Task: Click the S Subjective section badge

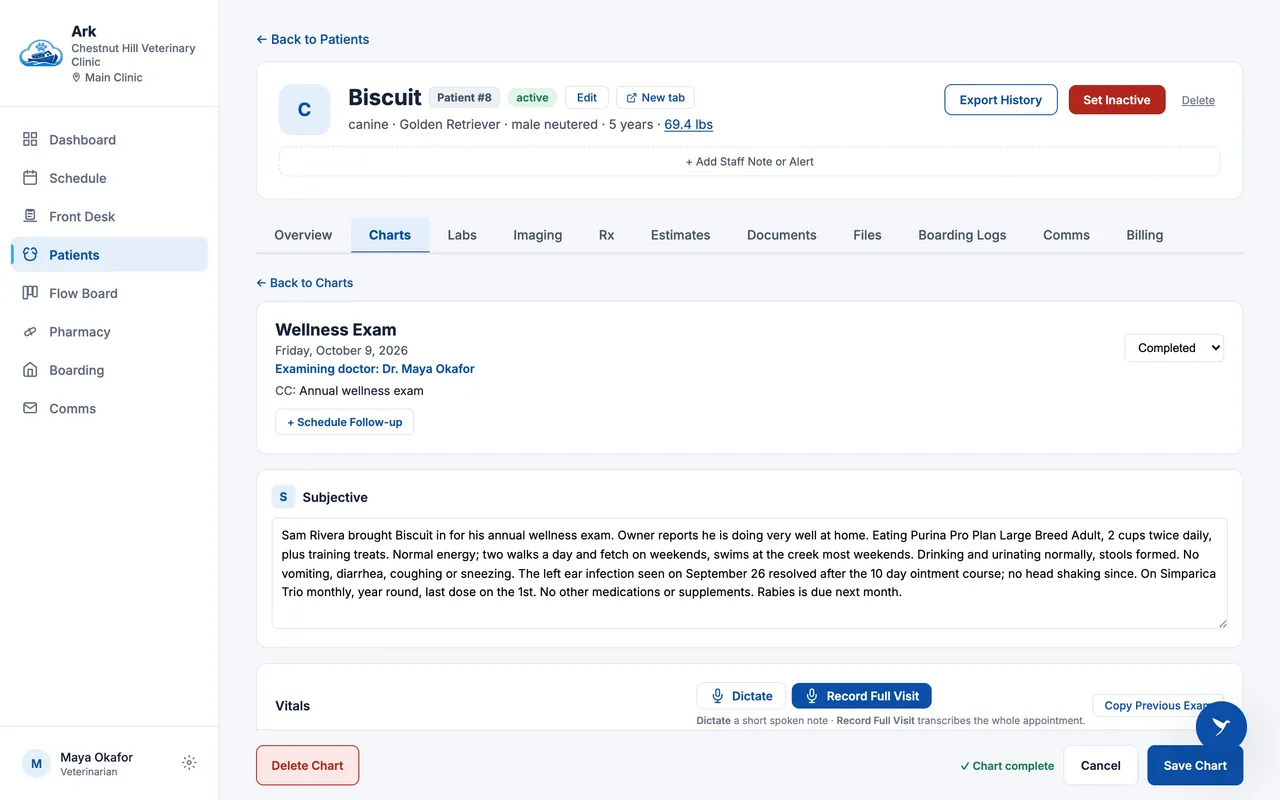Action: click(283, 497)
